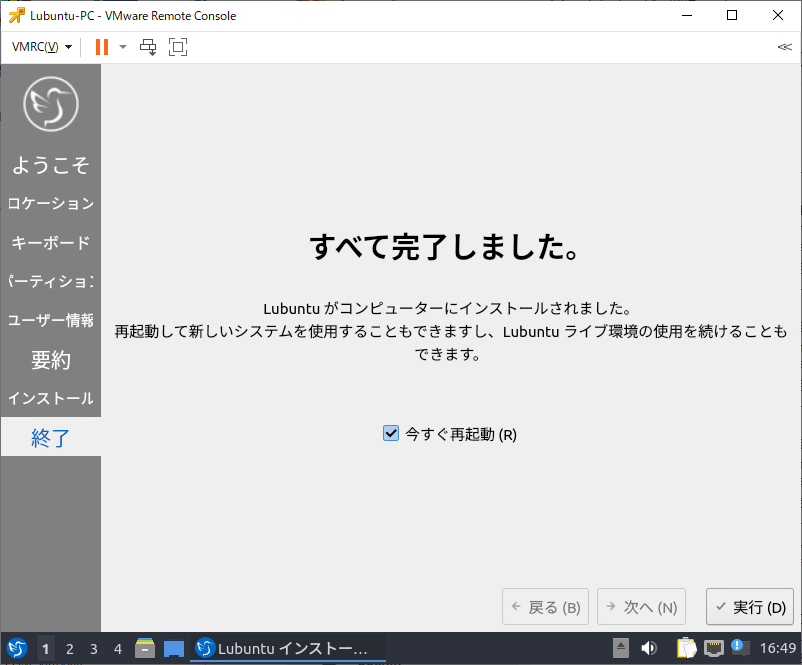The height and width of the screenshot is (665, 802).
Task: Minimize the VMware Remote Console window
Action: click(x=687, y=15)
